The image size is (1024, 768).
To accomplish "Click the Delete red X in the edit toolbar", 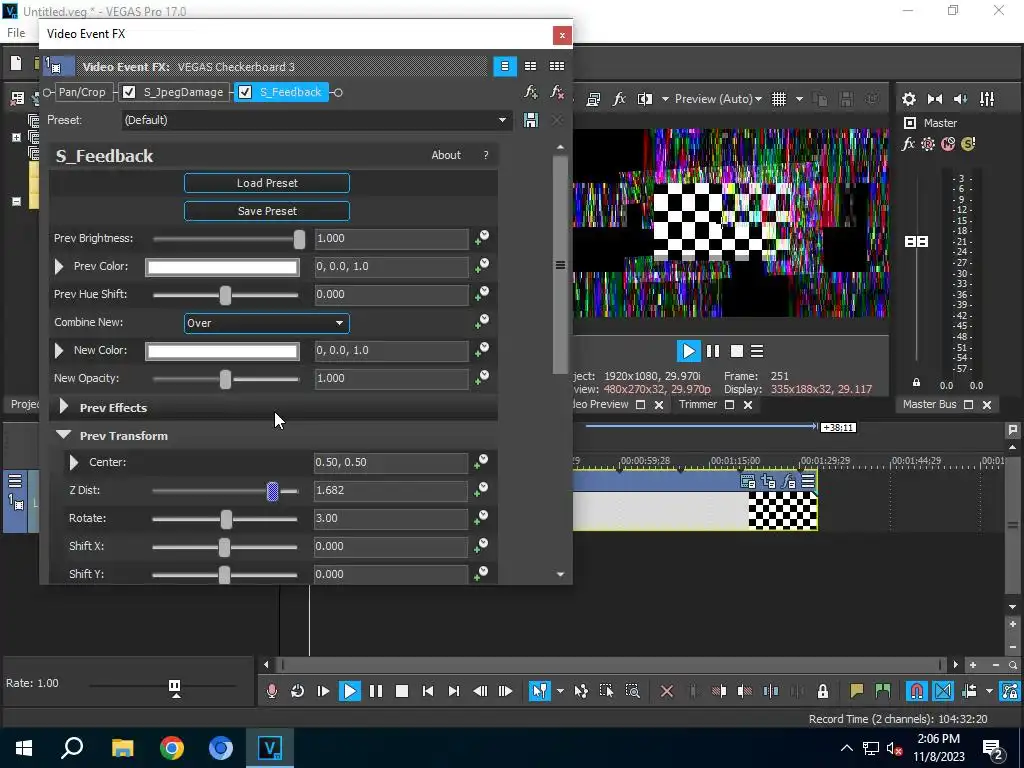I will [667, 691].
